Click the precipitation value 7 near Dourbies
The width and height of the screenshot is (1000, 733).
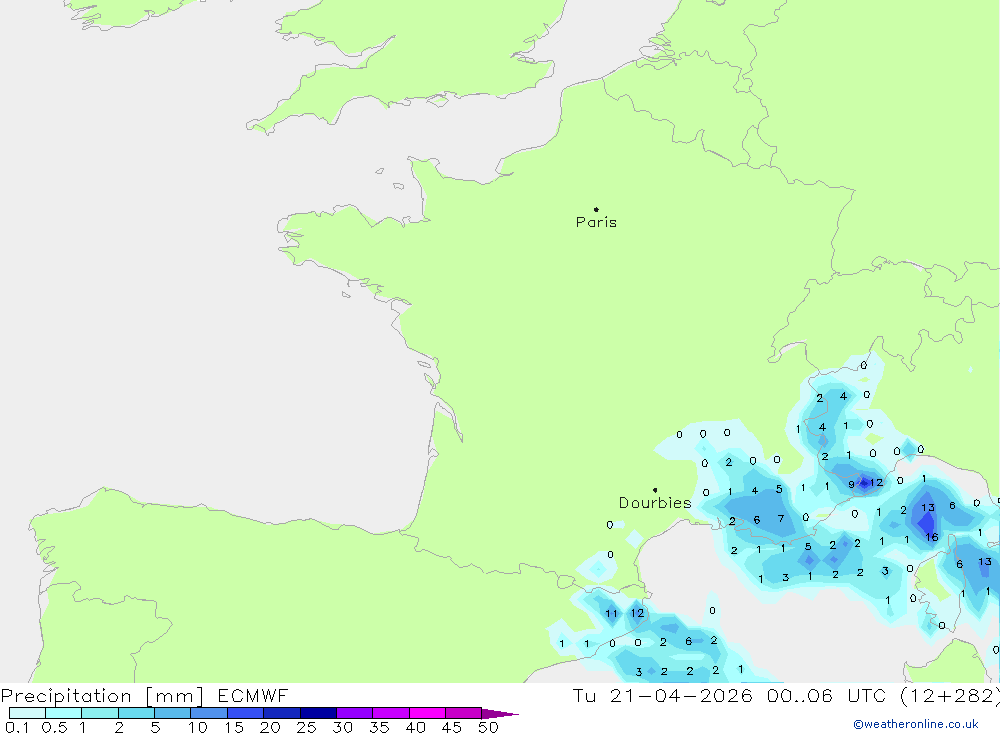pyautogui.click(x=781, y=519)
